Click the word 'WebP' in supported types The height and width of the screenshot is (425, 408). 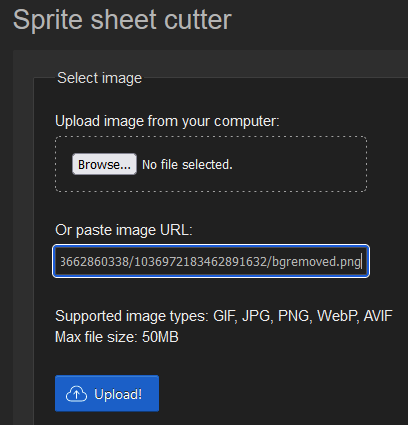pos(338,316)
